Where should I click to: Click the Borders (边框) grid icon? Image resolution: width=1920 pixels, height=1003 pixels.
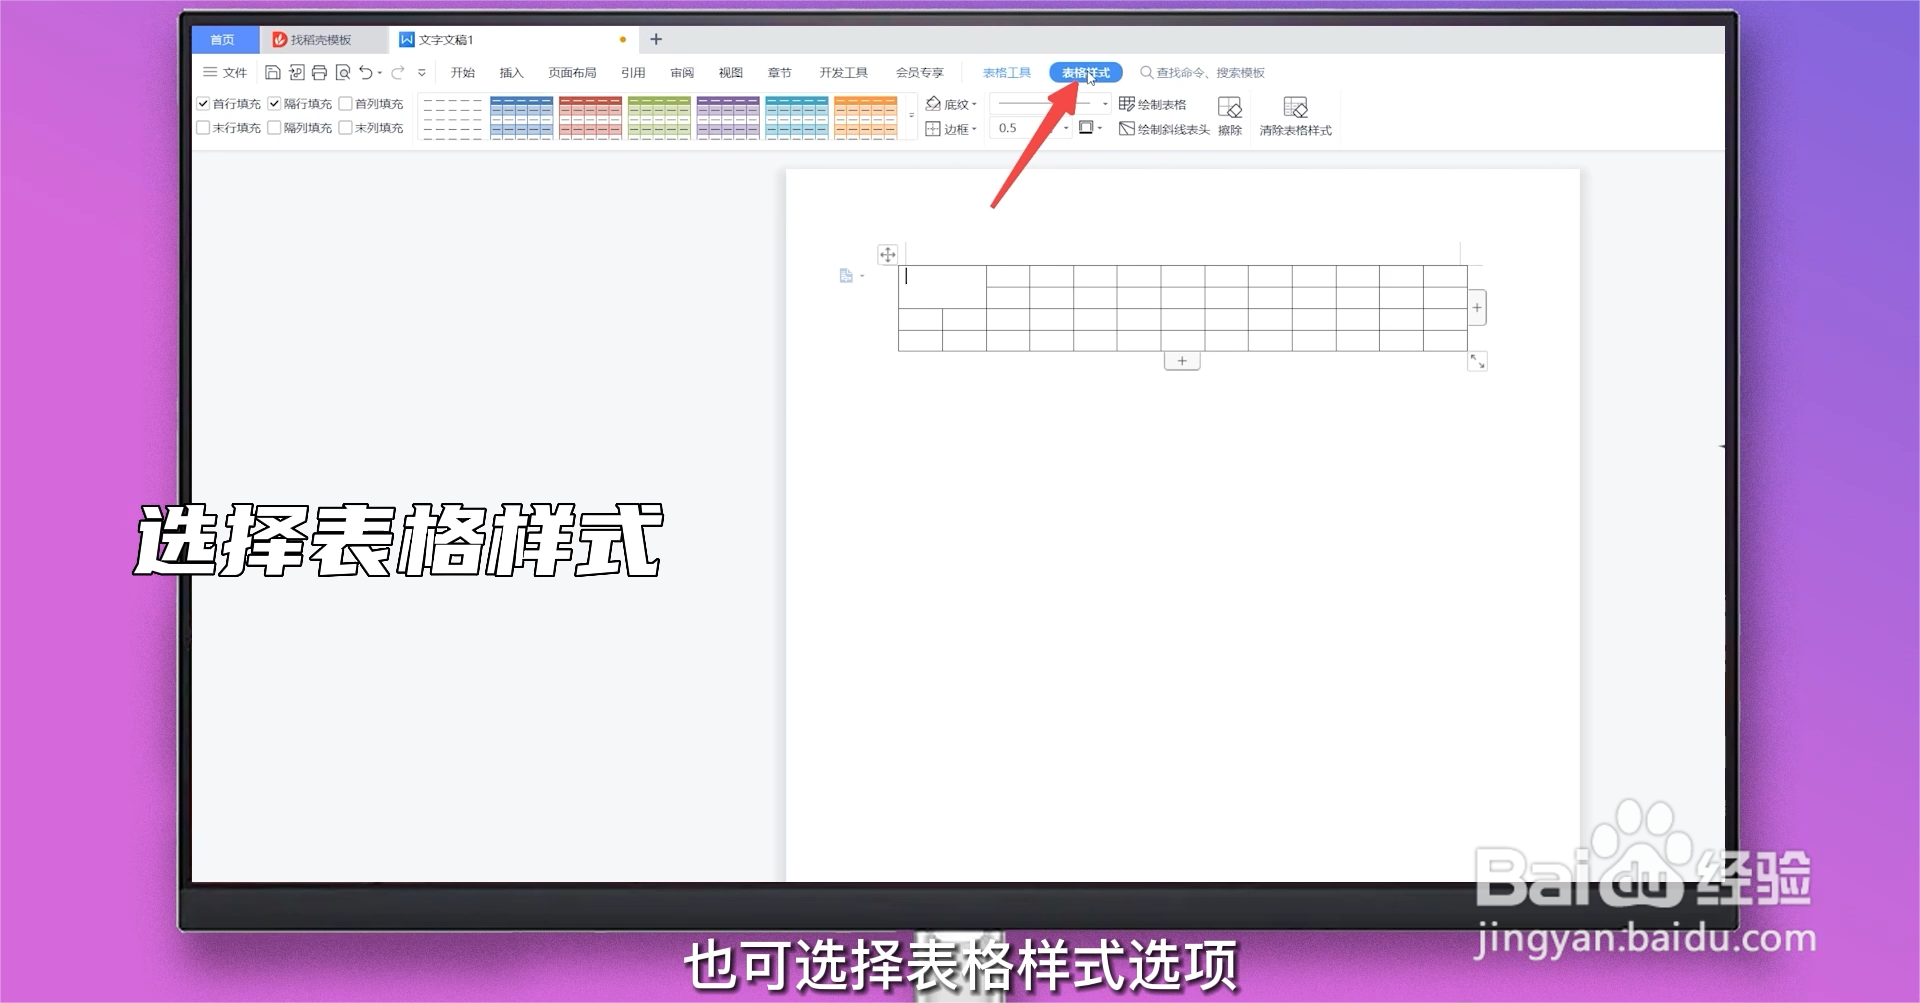coord(933,129)
